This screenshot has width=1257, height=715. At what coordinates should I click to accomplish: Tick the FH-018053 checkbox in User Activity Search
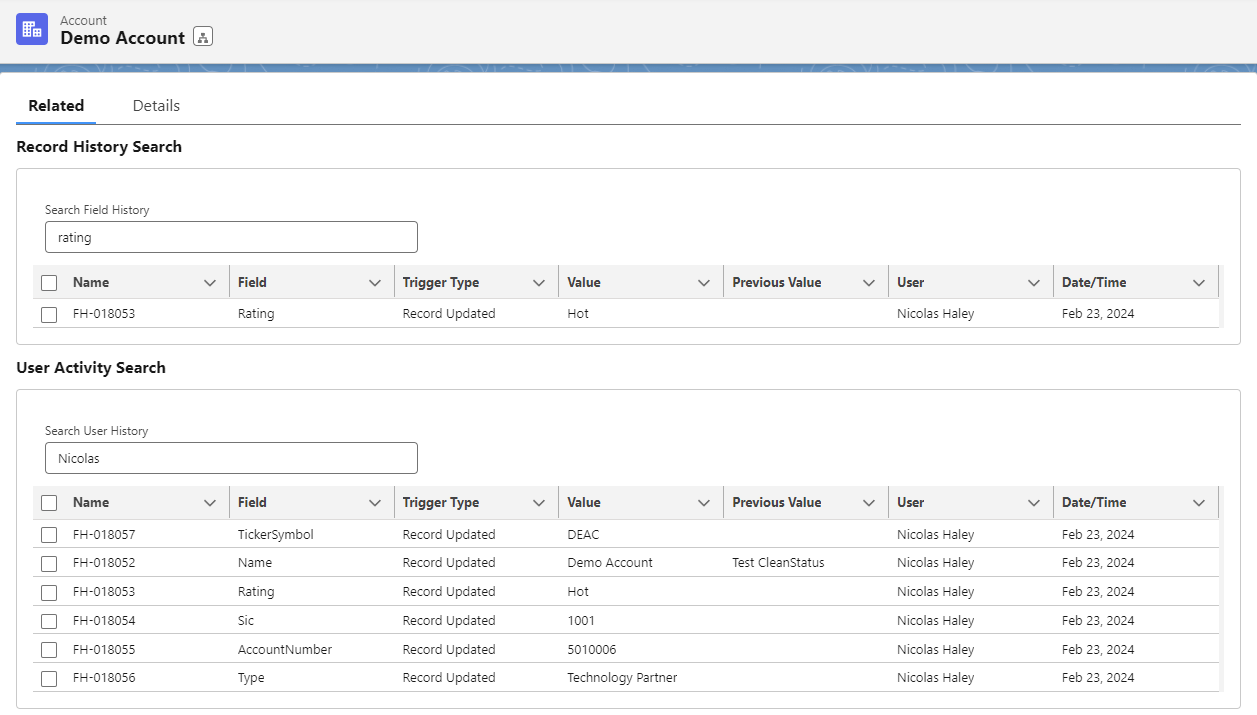click(49, 592)
